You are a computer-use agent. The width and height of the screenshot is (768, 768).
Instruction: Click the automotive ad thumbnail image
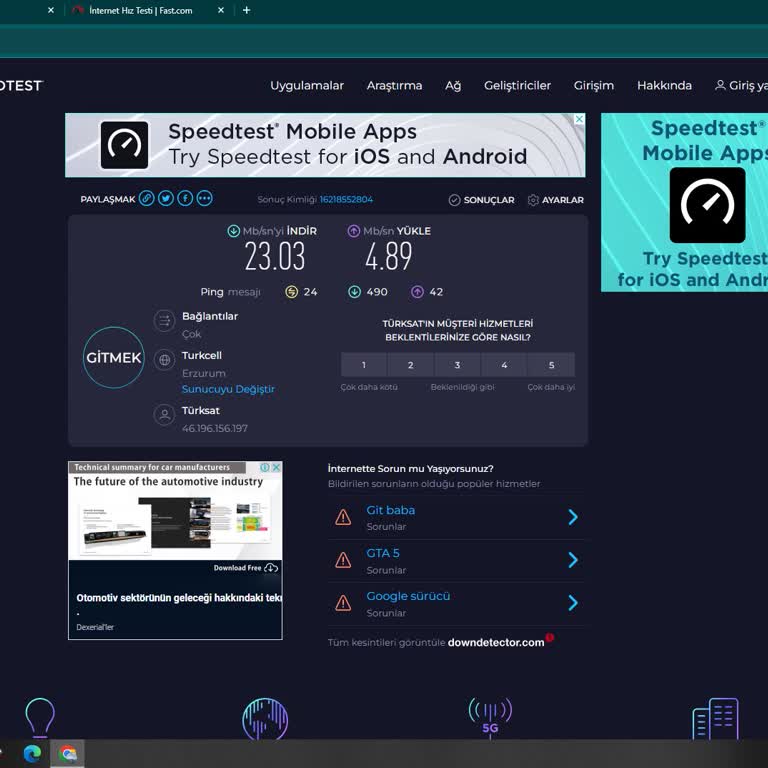pos(175,526)
